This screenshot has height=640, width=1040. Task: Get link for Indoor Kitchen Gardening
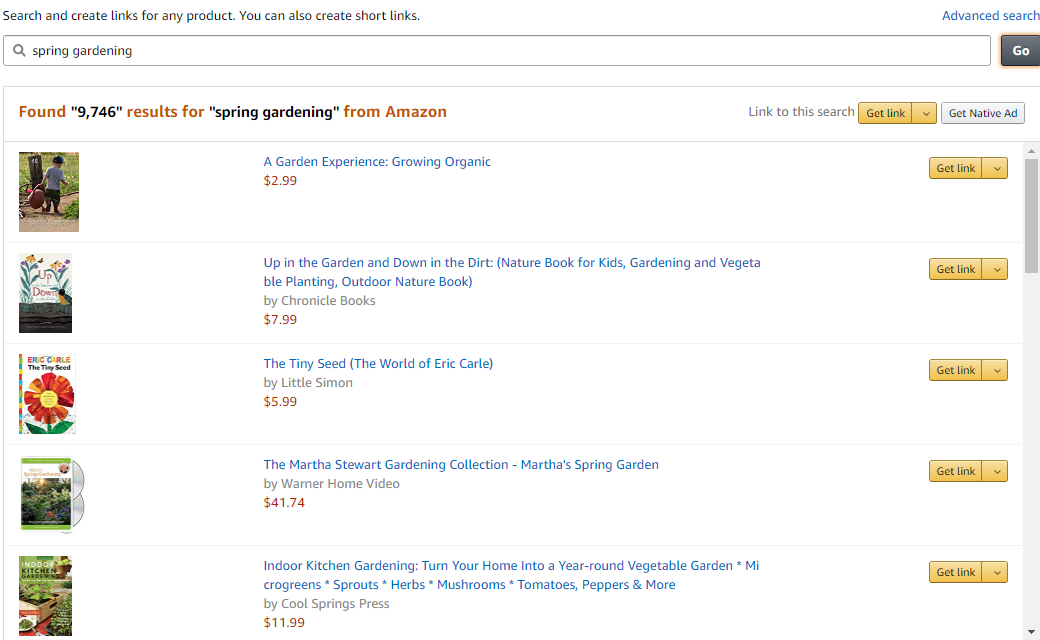[x=955, y=572]
